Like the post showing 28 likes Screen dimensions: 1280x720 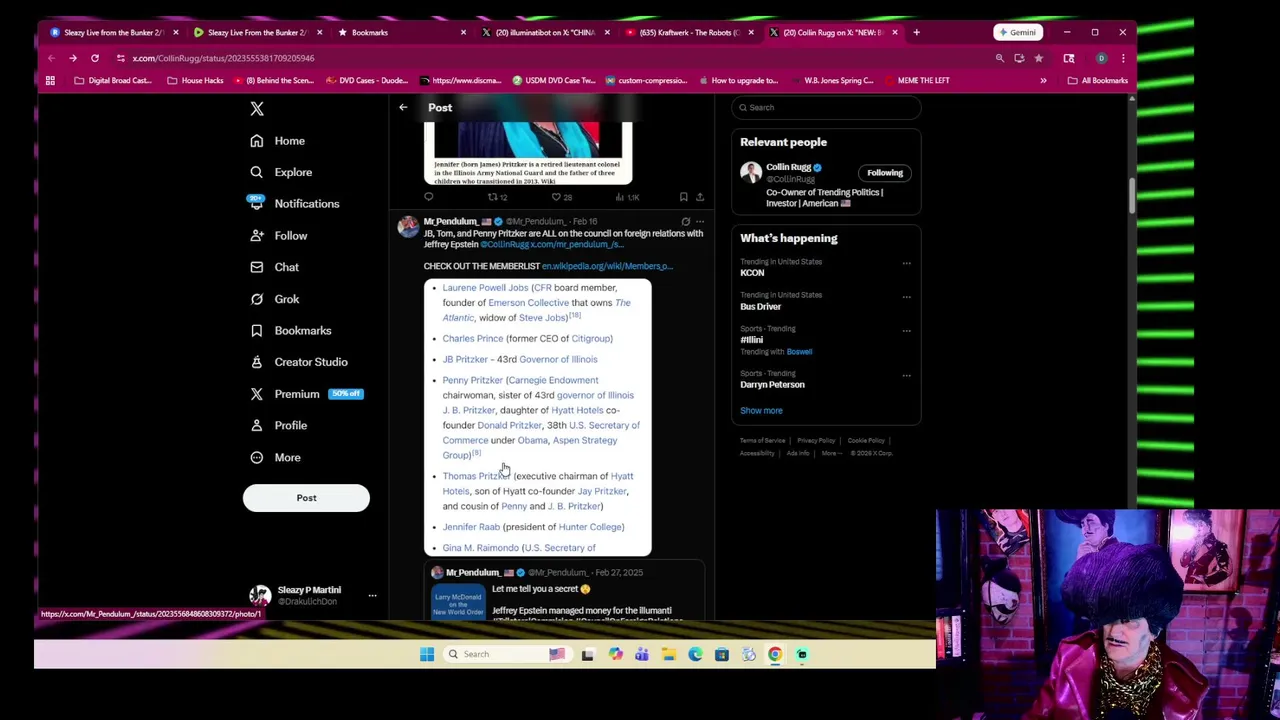tap(561, 197)
